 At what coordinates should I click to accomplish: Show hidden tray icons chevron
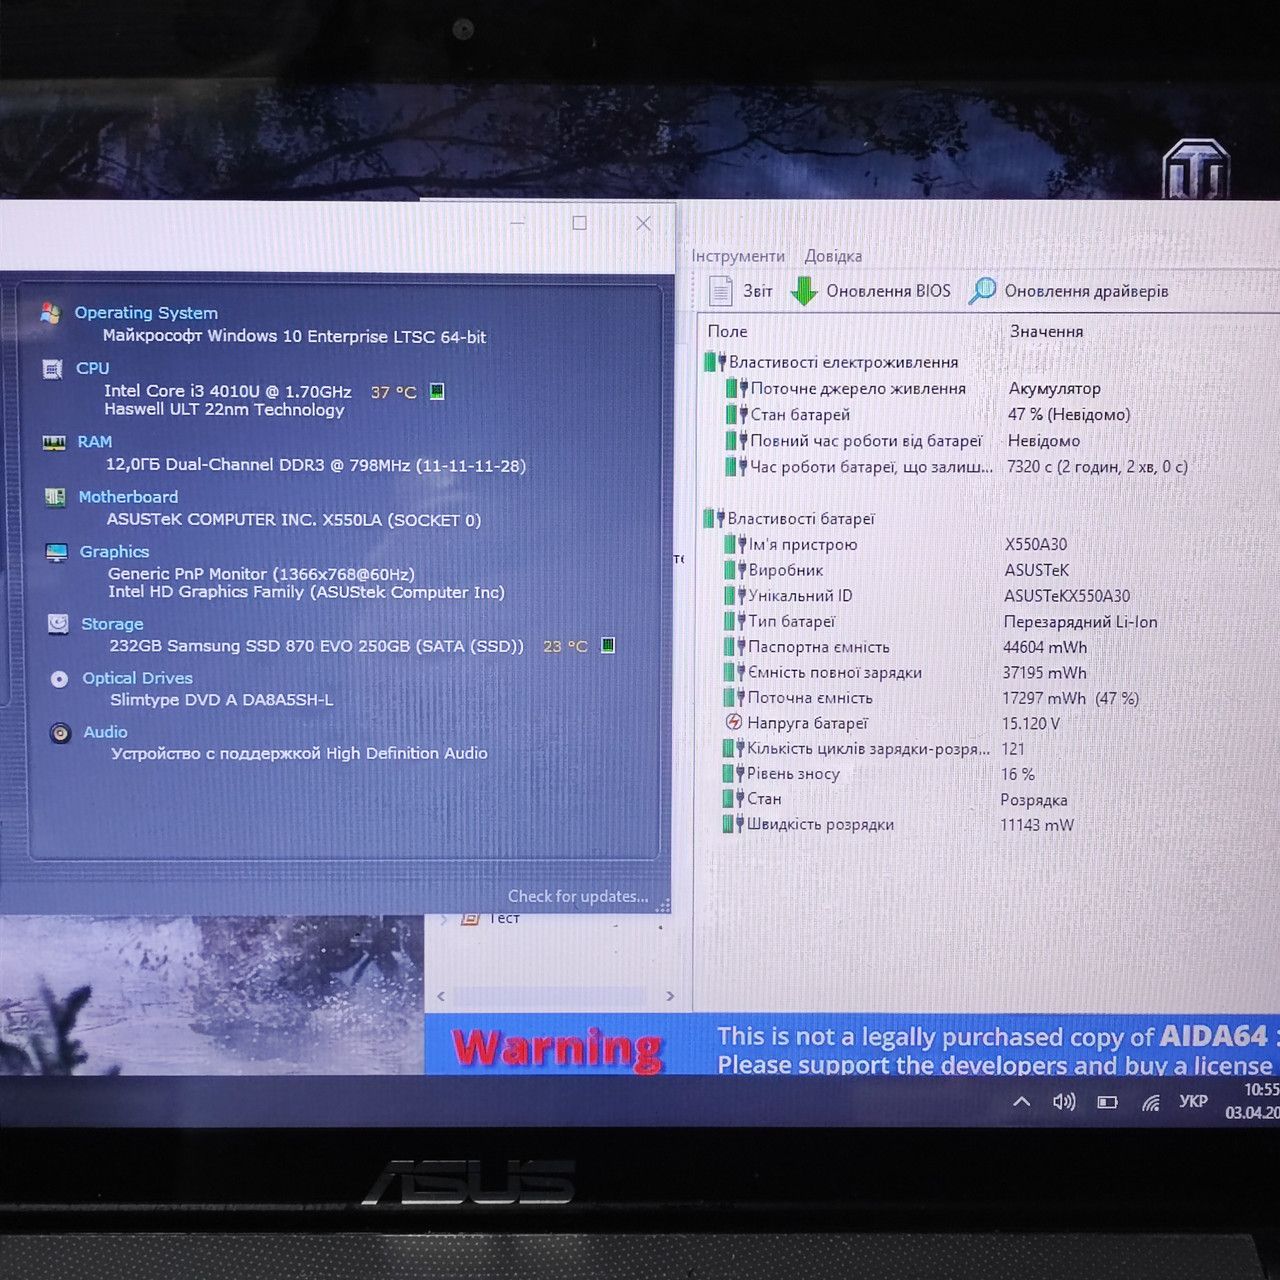click(x=1021, y=1102)
